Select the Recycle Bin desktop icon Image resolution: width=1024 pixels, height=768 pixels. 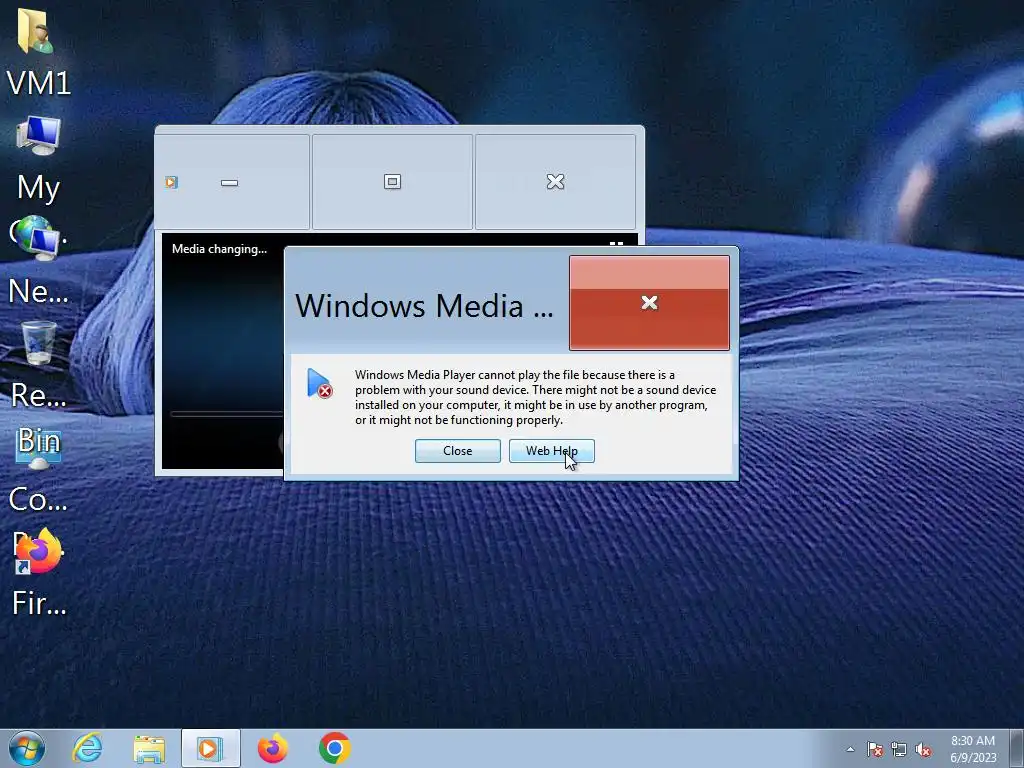point(38,366)
